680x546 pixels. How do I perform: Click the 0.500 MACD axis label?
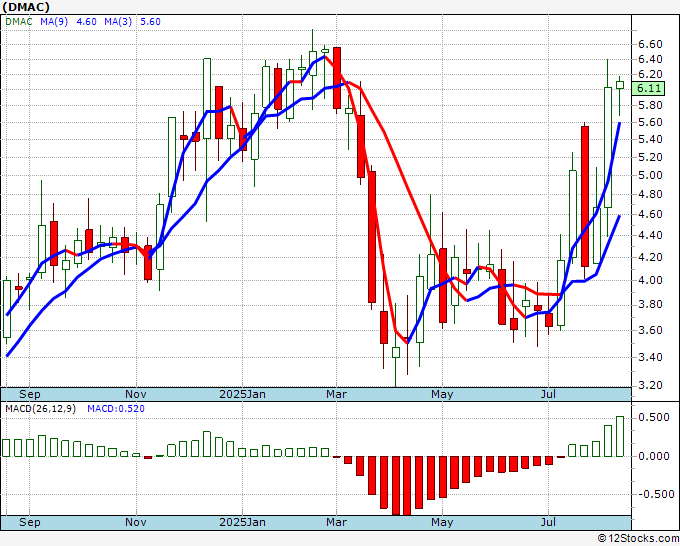[x=654, y=417]
